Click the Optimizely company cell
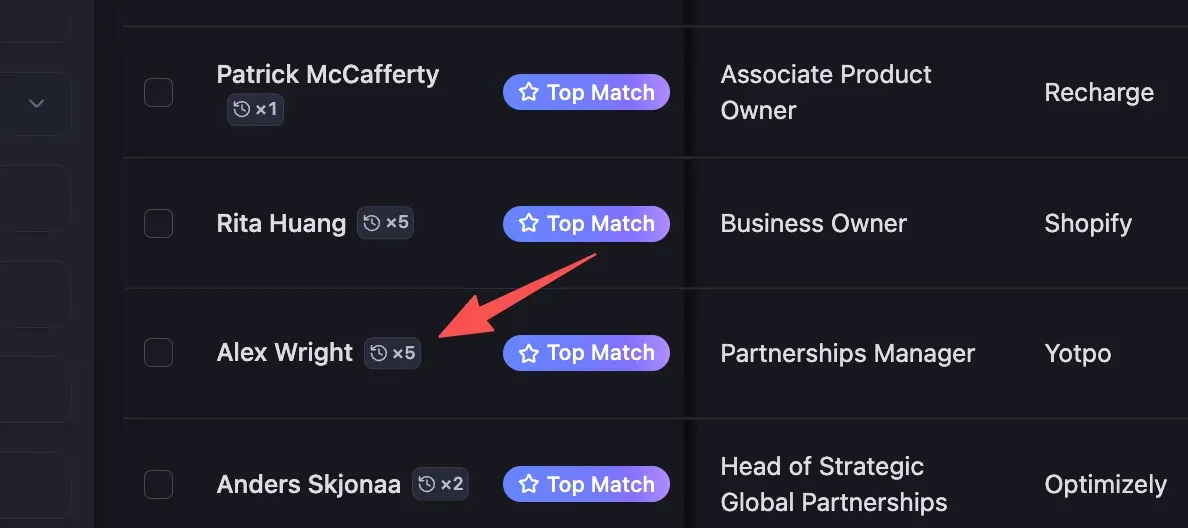This screenshot has height=528, width=1188. click(1105, 485)
